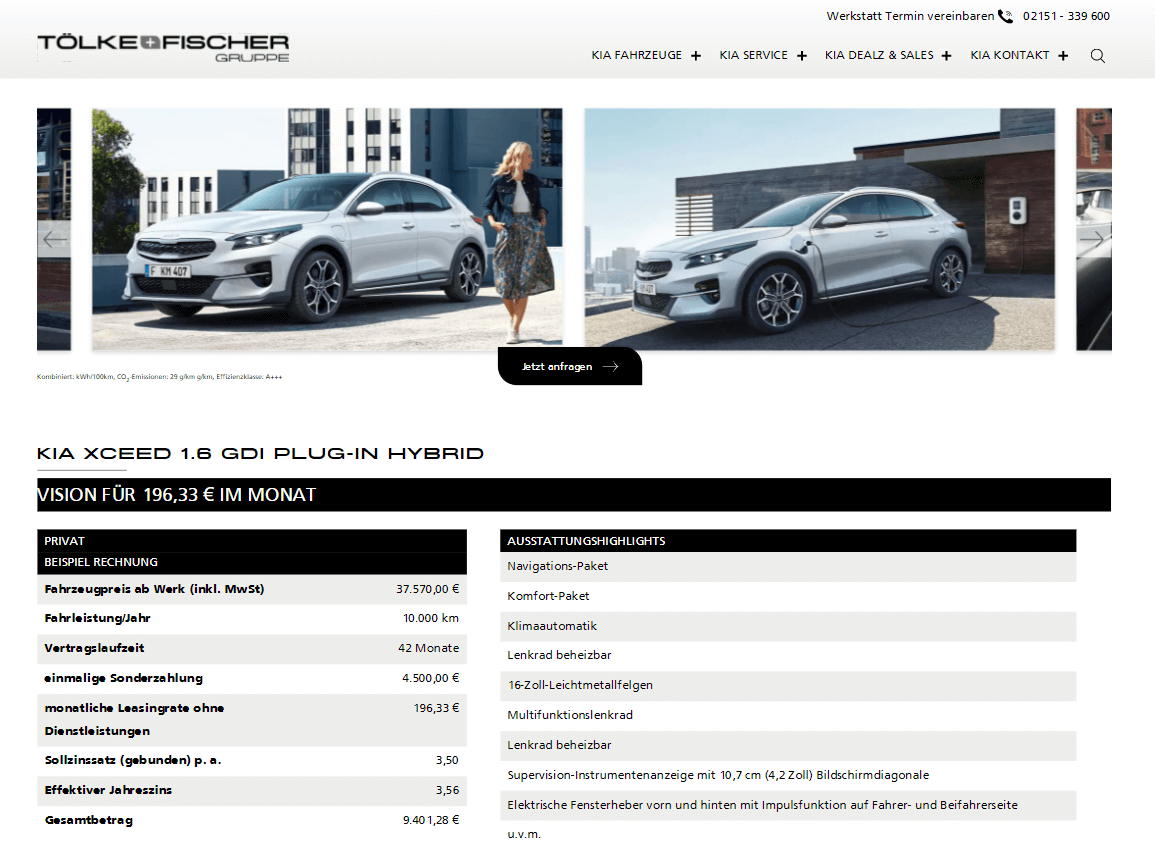This screenshot has width=1155, height=858.
Task: Select the Navigations-Paket row
Action: click(788, 566)
